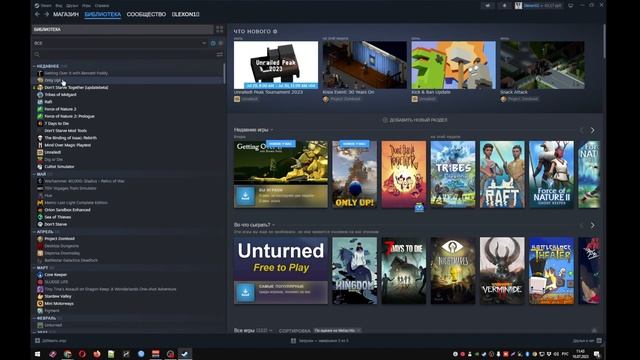The image size is (640, 360).
Task: Open the Tribes of Midgard cover
Action: 453,174
